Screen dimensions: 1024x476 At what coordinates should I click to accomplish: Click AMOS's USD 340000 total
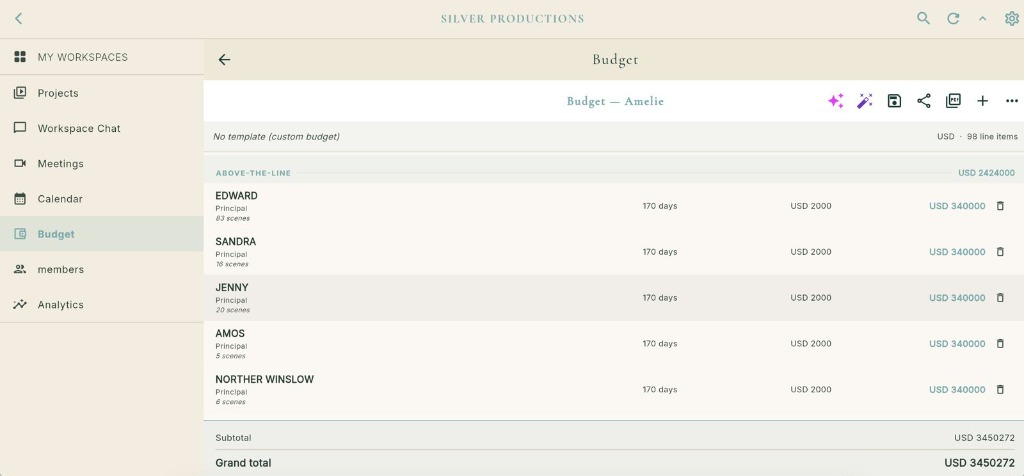point(957,343)
